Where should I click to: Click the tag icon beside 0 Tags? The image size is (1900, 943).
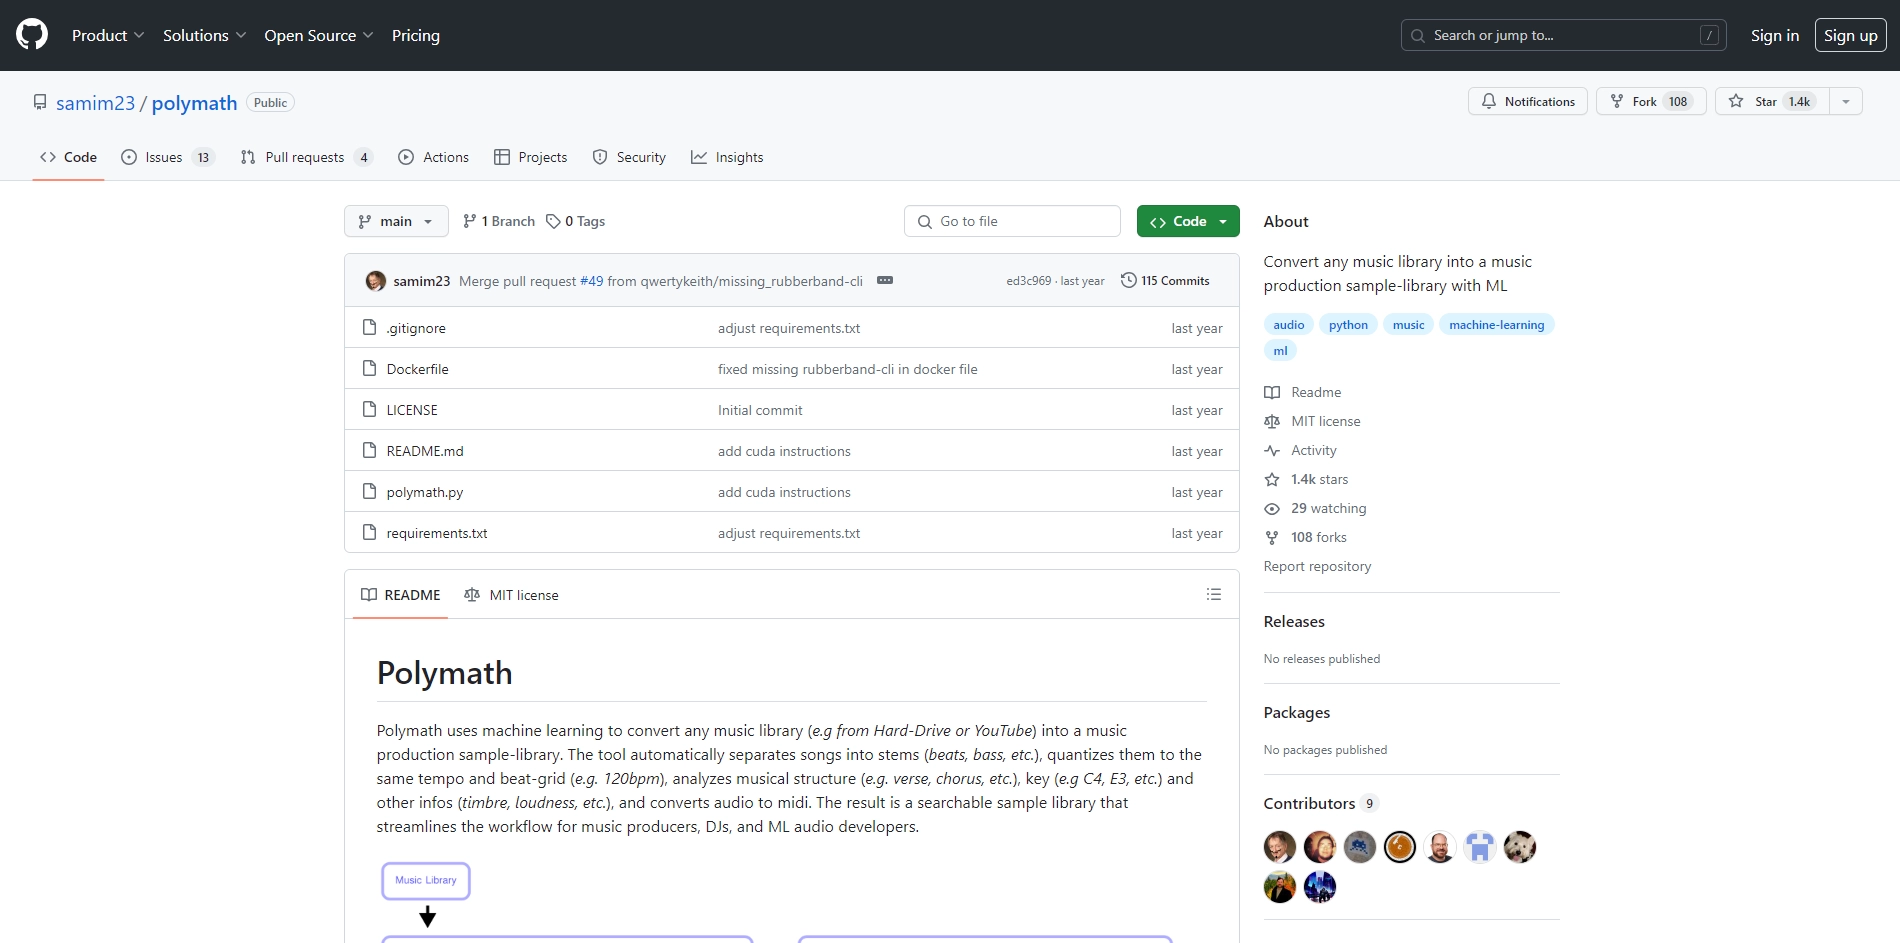pos(553,222)
